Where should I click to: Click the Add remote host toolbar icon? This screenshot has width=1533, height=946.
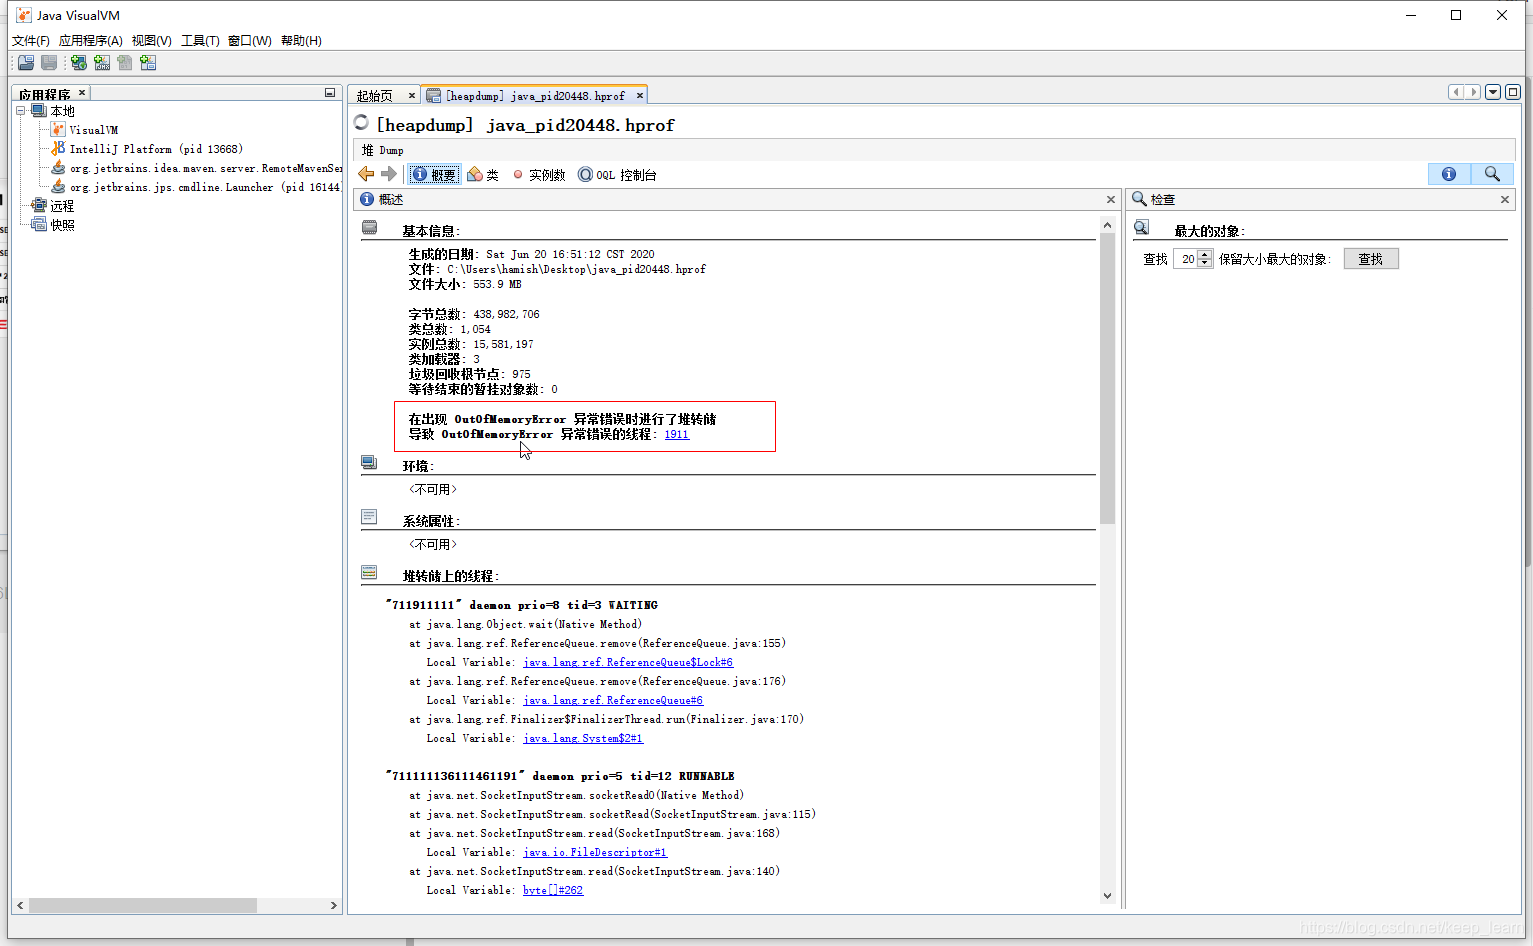78,63
